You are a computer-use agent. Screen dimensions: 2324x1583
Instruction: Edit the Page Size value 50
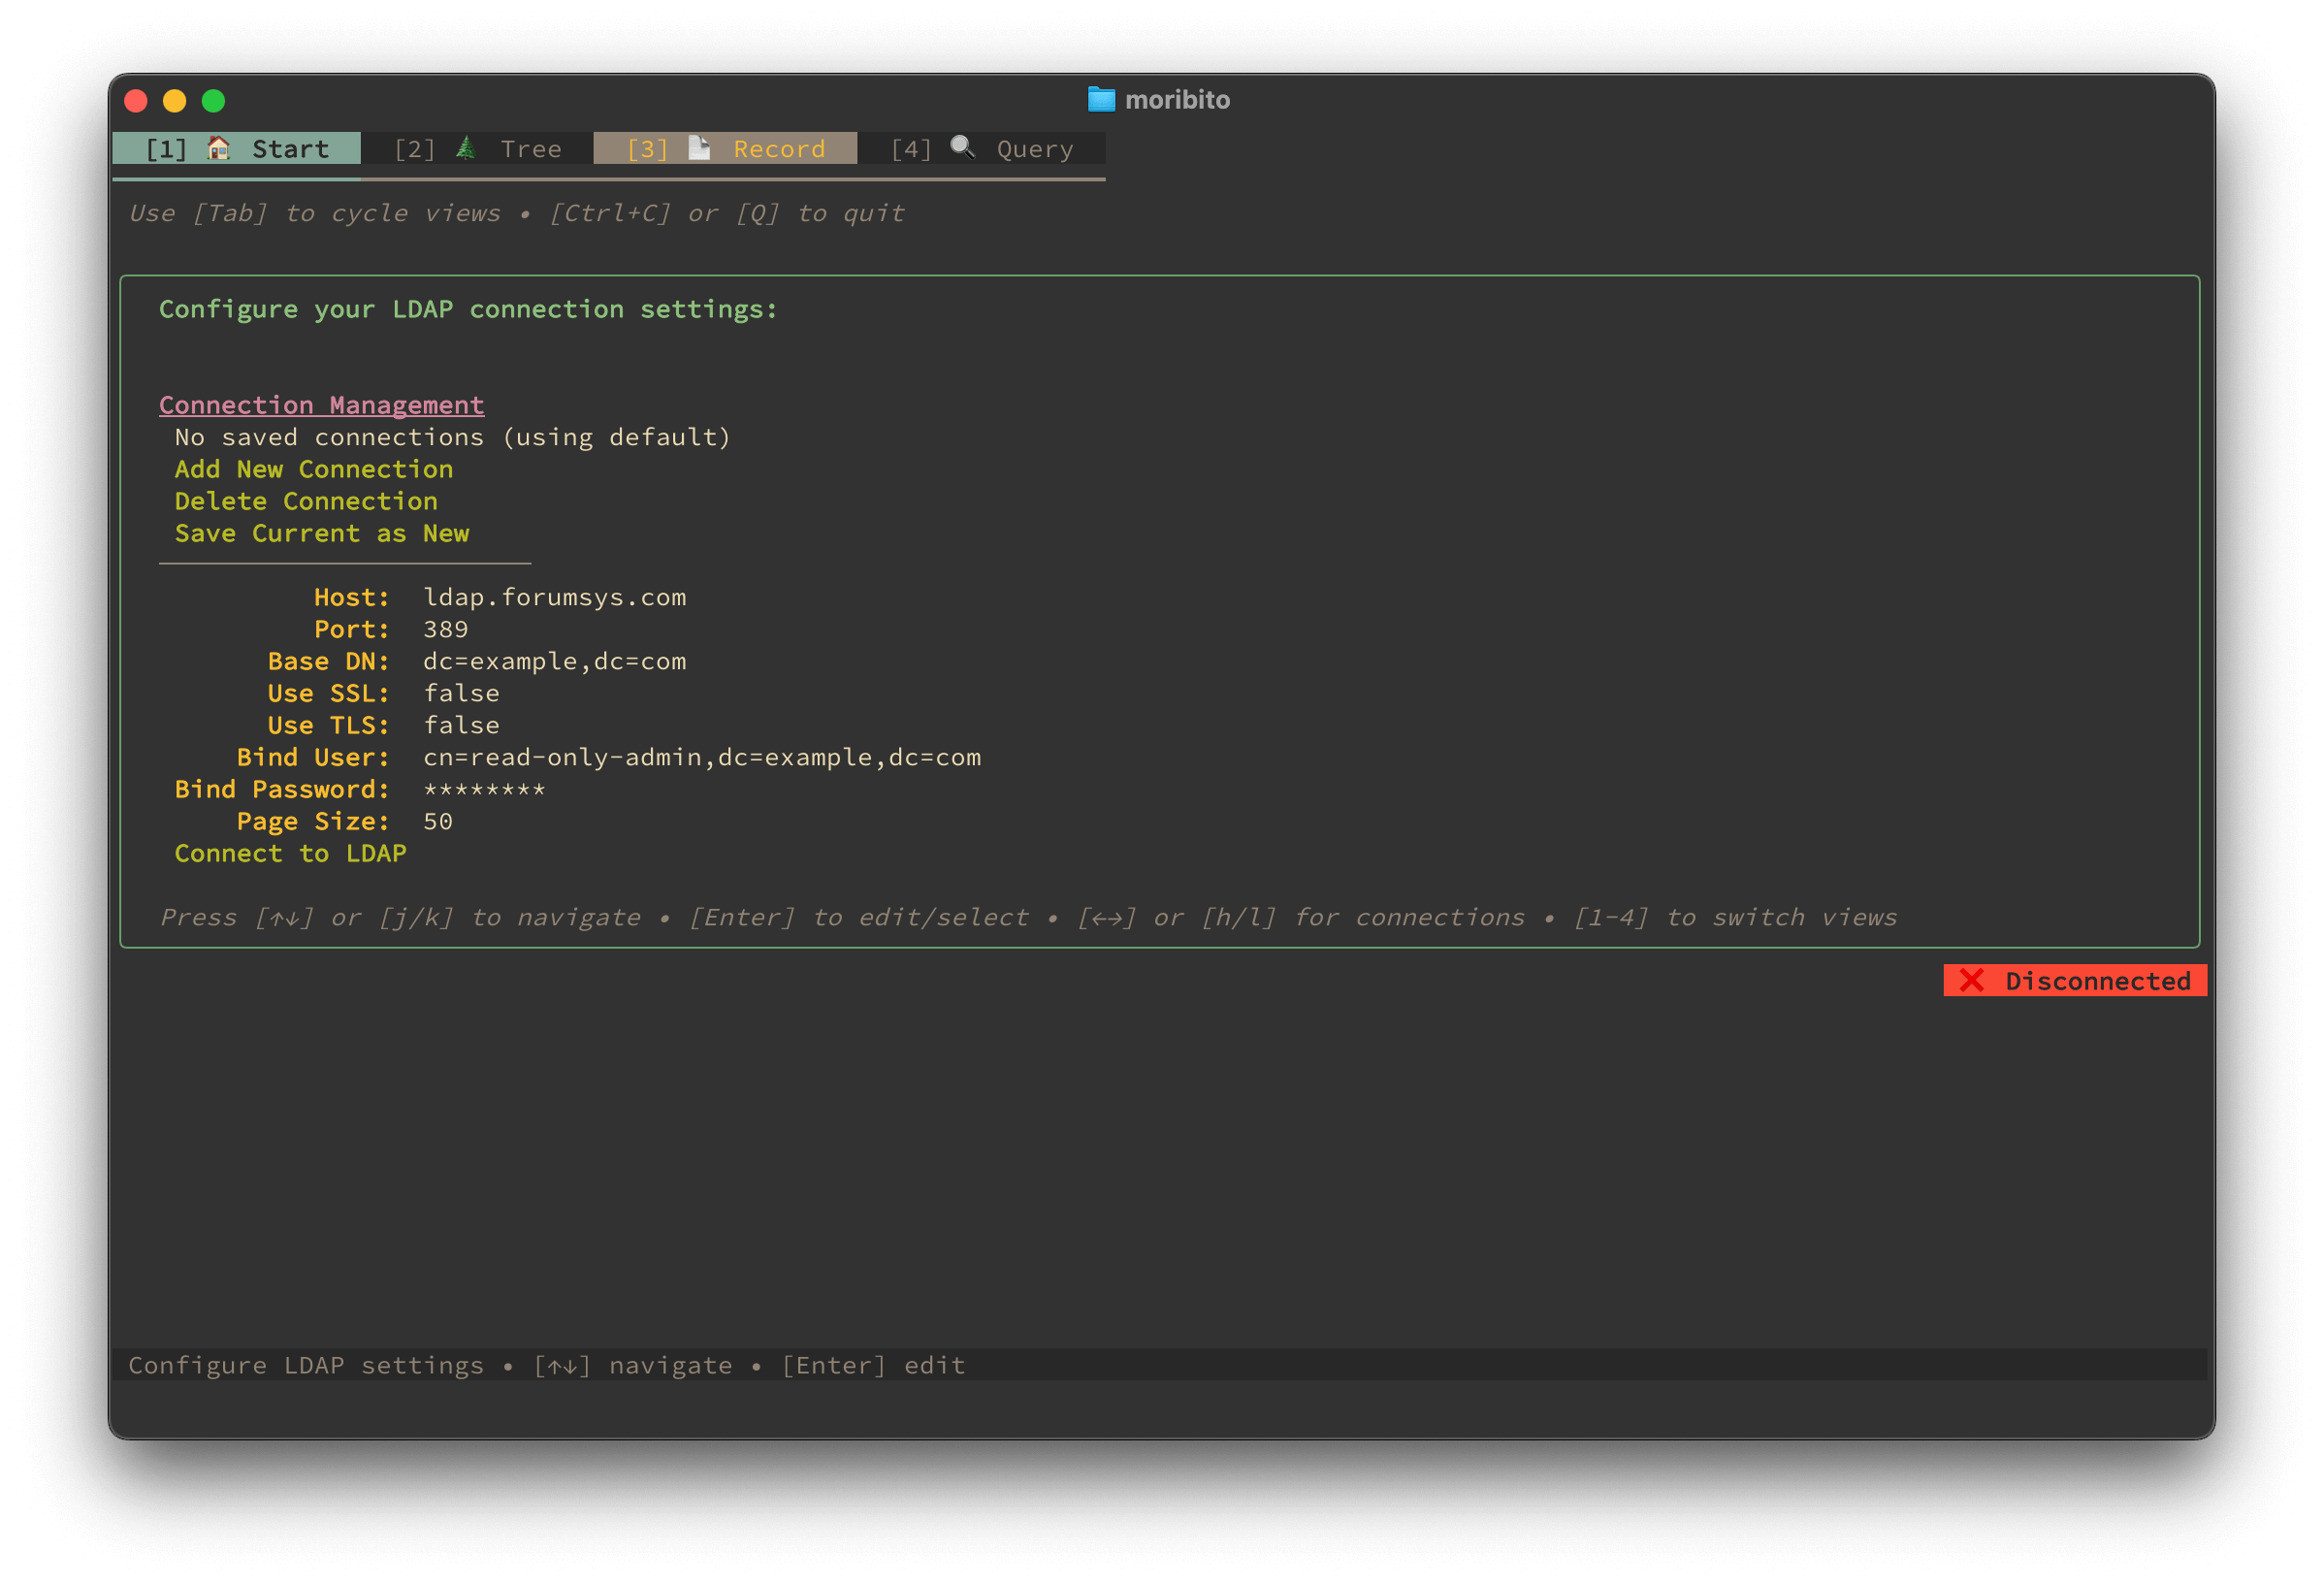438,821
